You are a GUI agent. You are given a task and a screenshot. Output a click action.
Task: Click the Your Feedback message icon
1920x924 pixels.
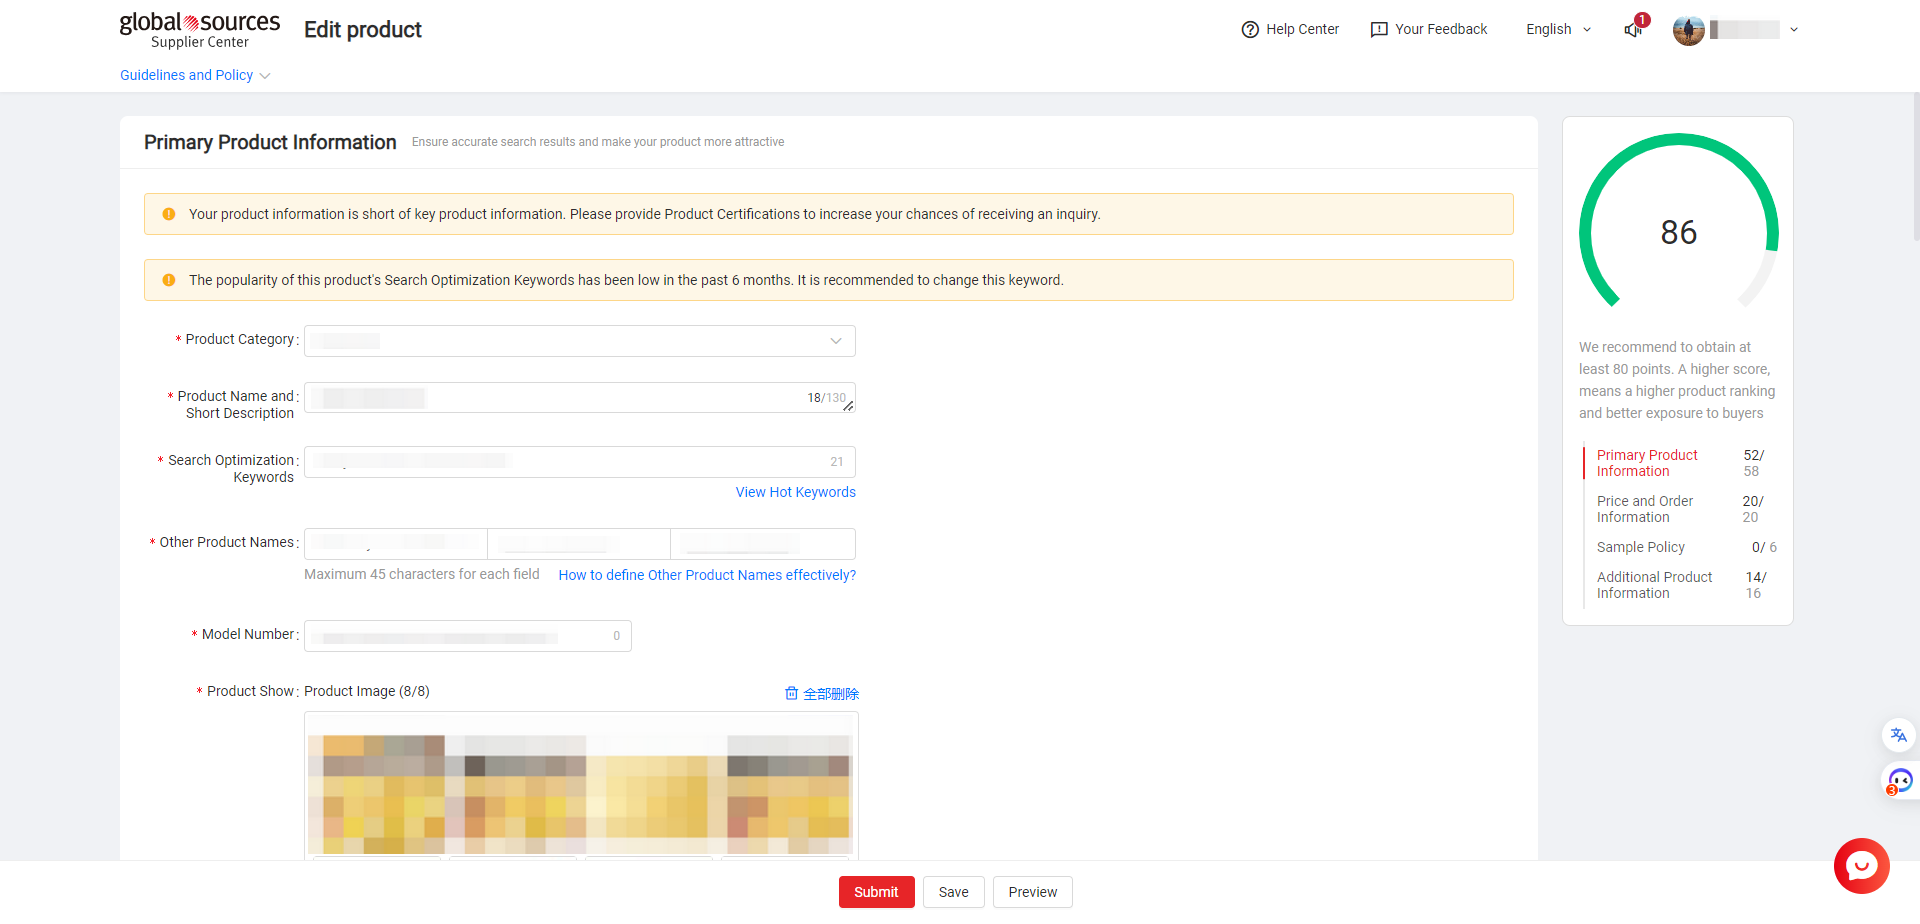tap(1379, 30)
